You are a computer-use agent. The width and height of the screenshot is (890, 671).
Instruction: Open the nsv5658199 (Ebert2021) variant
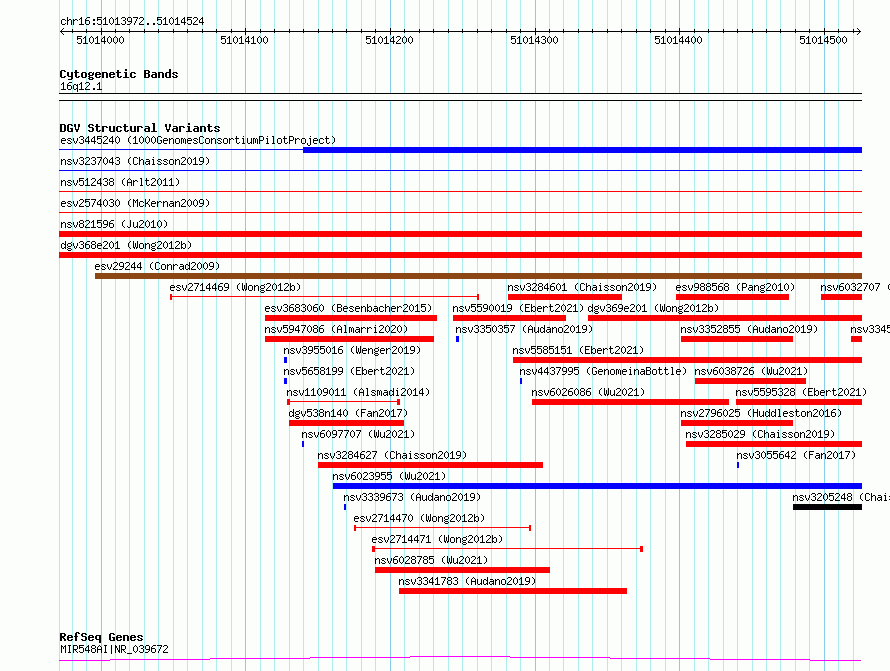tap(349, 371)
